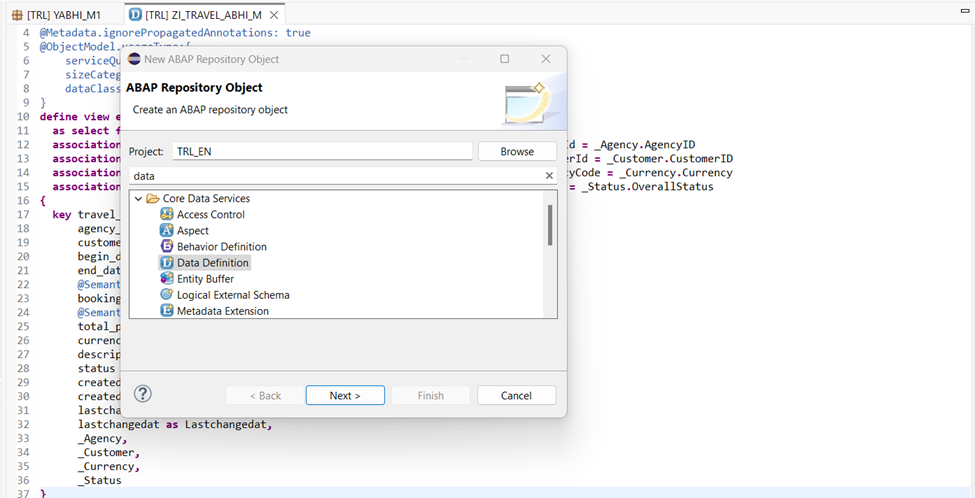Select 'Metadata Extension' in the tree

click(223, 311)
